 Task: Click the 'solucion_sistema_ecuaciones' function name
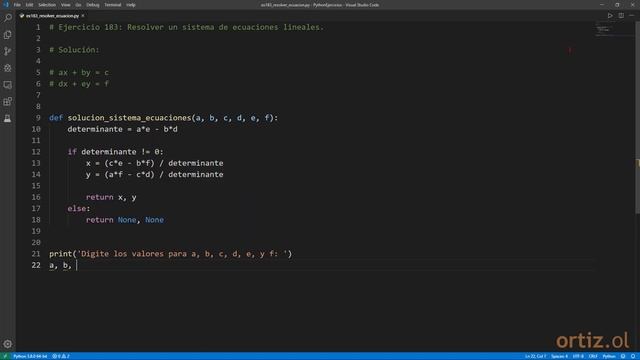tap(129, 118)
